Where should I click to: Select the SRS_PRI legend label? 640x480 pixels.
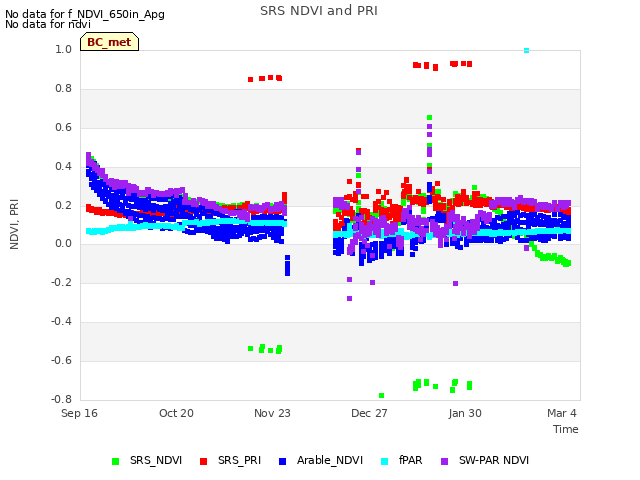[239, 460]
